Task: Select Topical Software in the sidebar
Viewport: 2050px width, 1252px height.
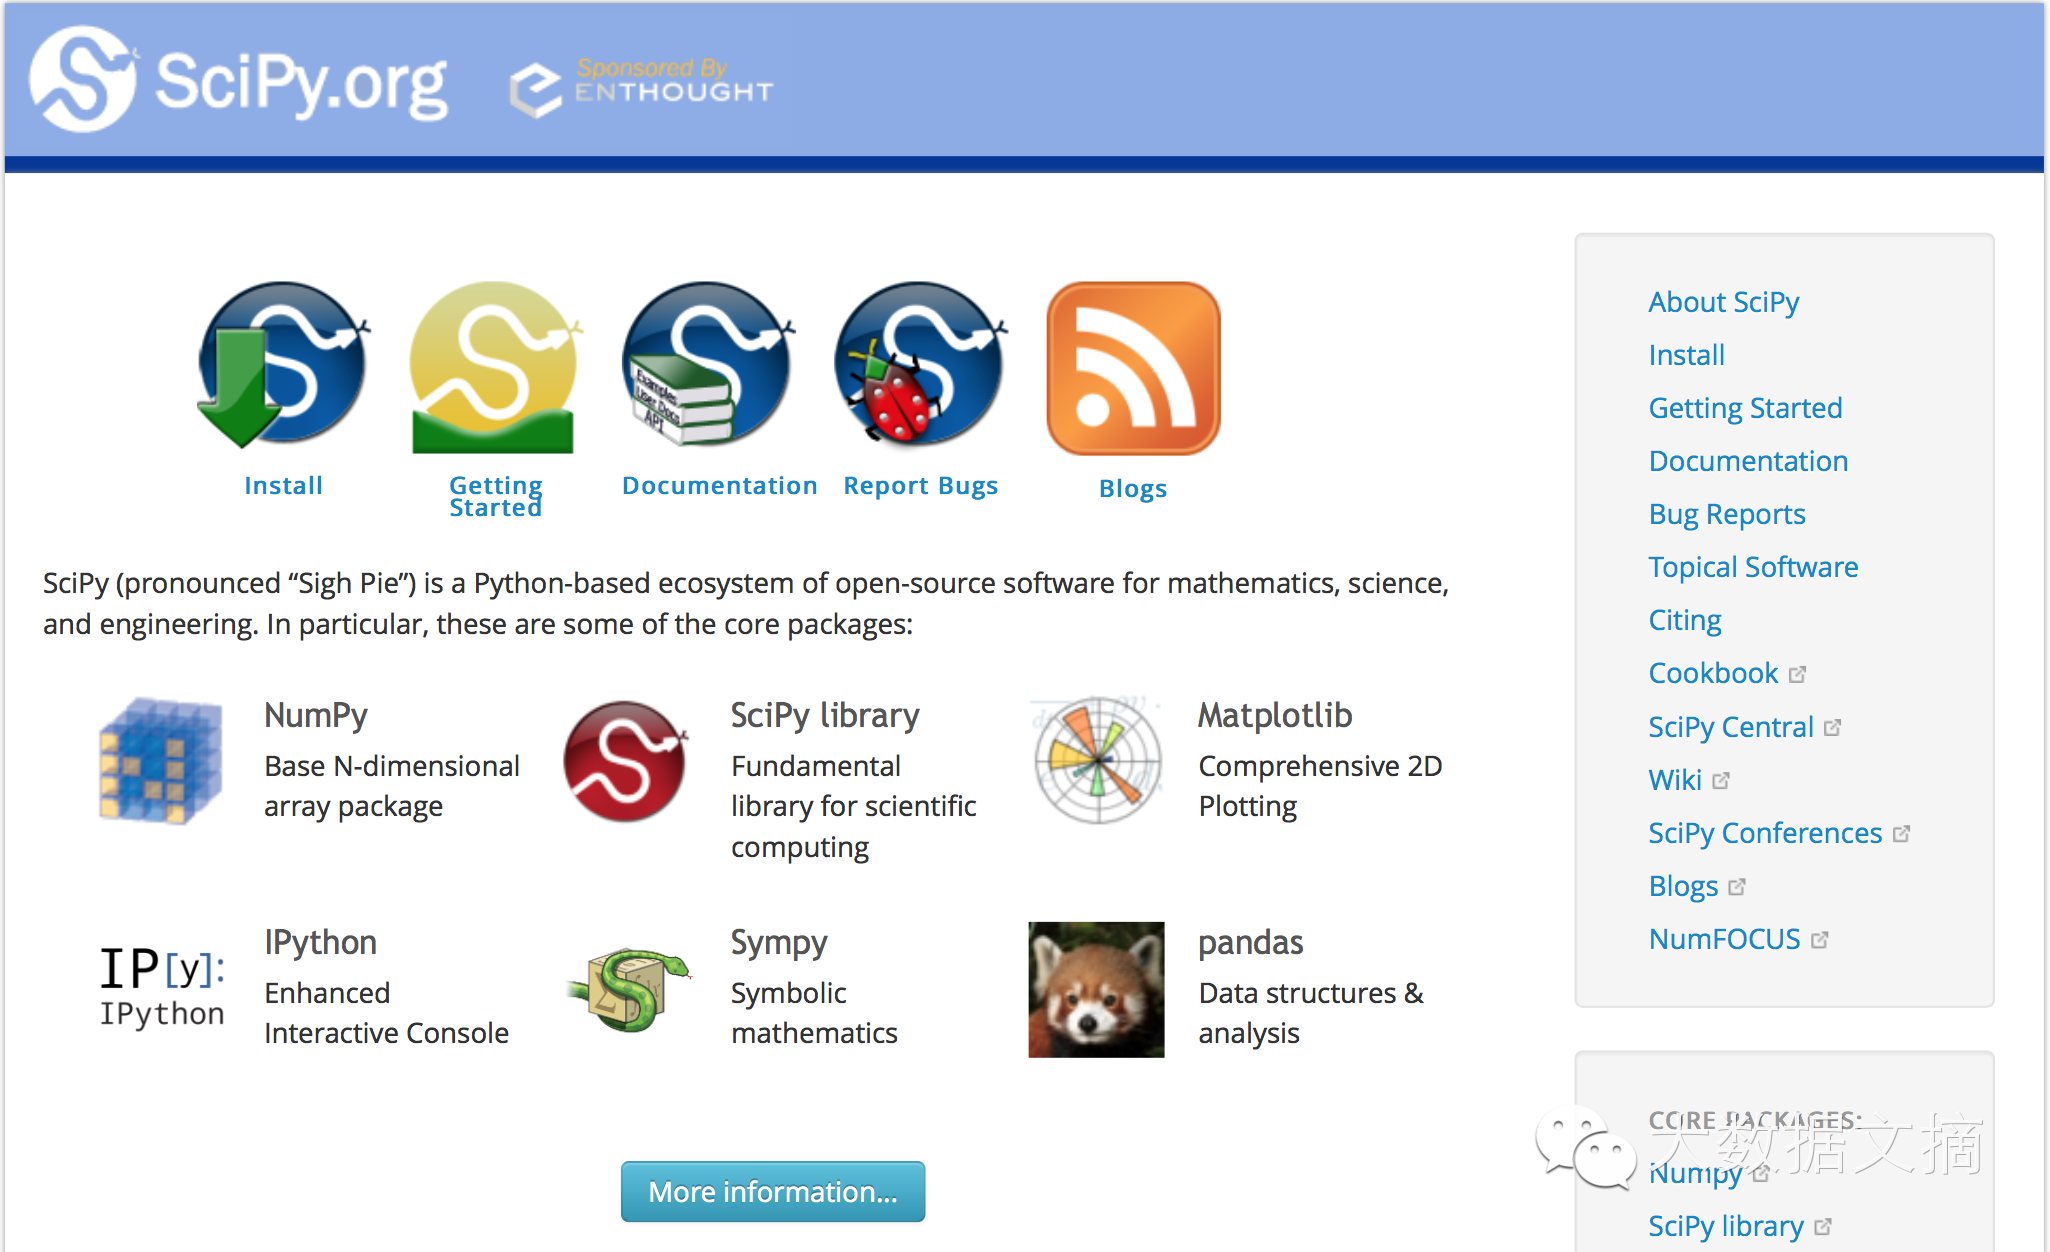Action: pyautogui.click(x=1752, y=567)
